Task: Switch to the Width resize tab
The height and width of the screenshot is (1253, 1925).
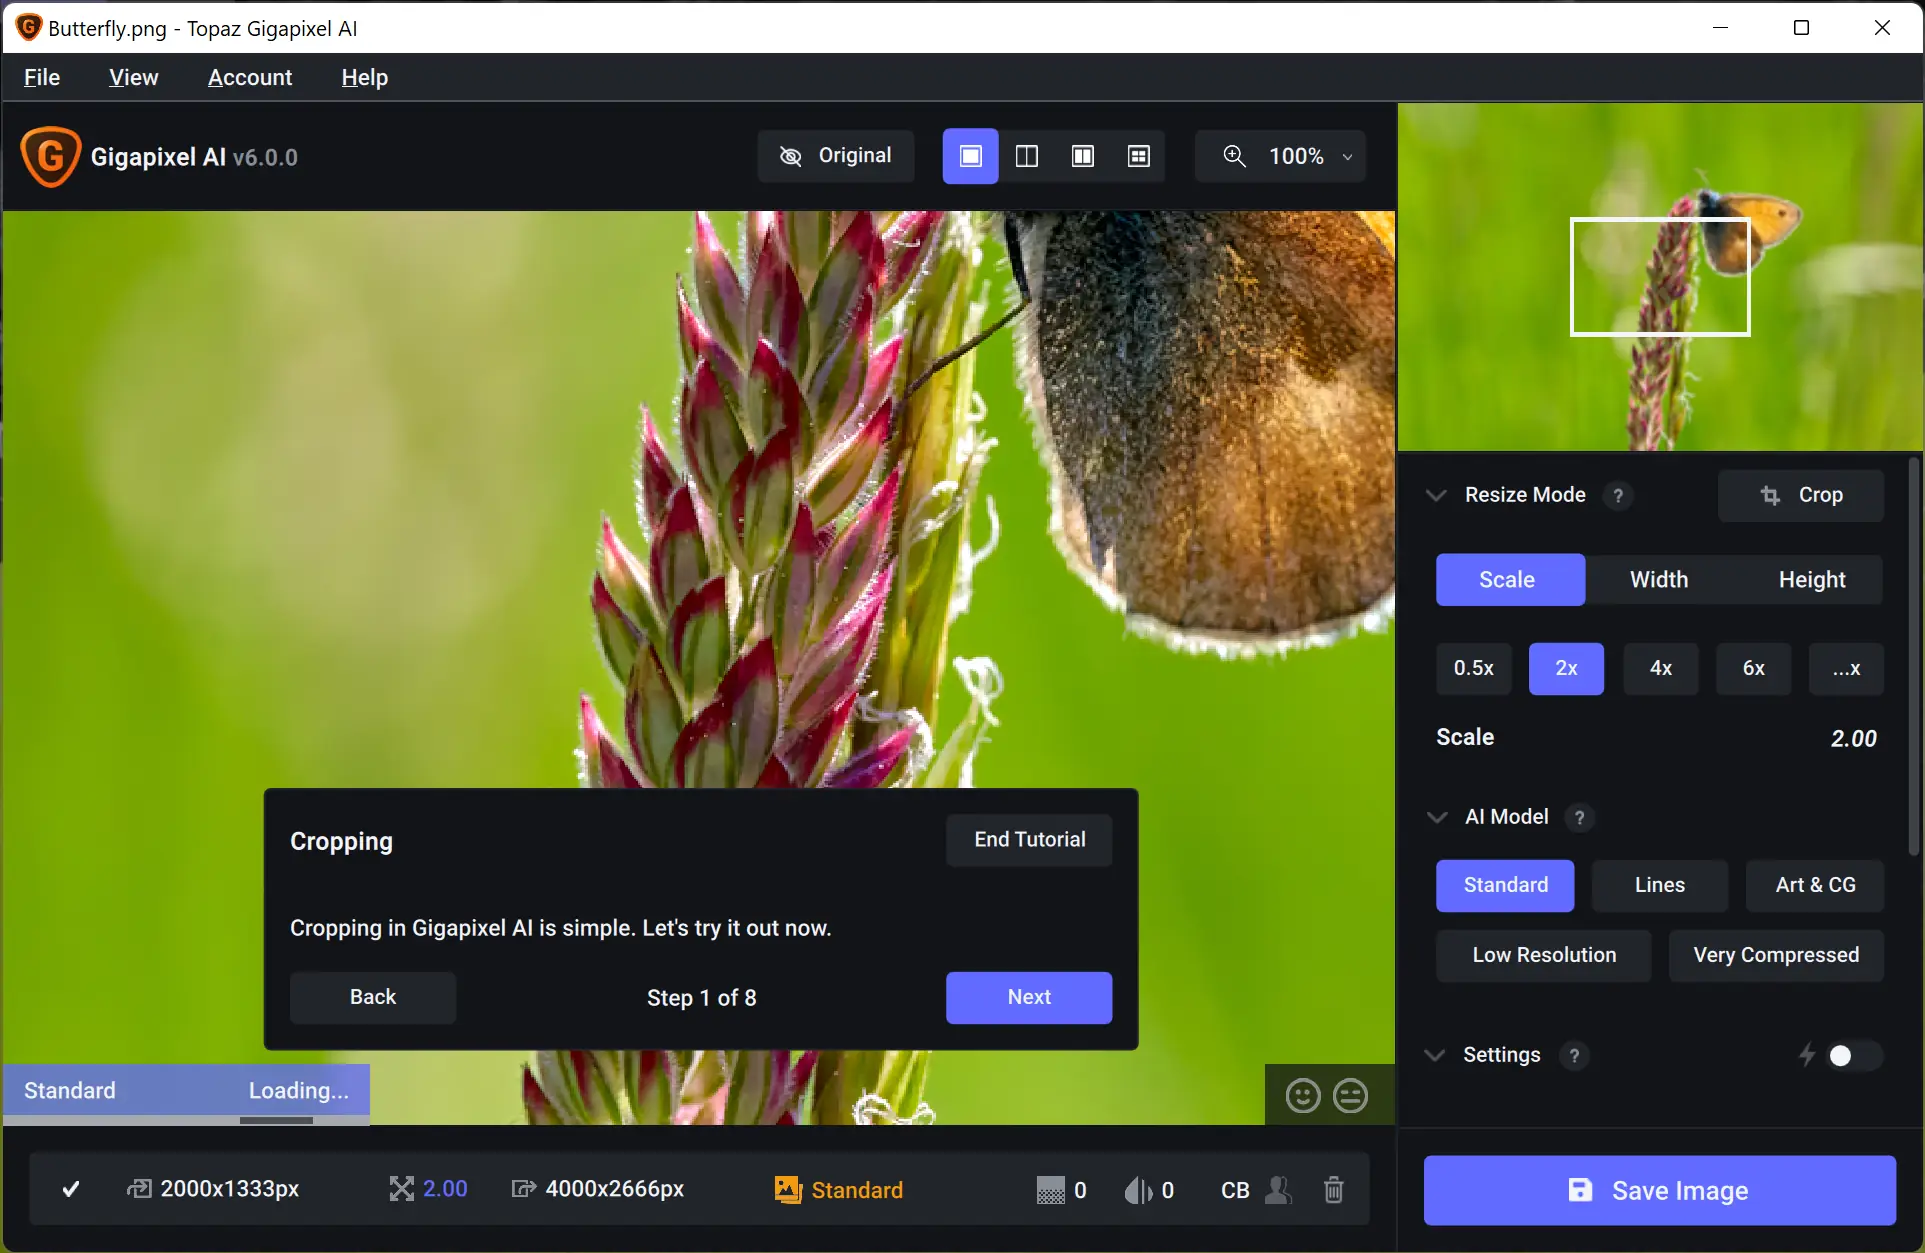Action: pyautogui.click(x=1659, y=580)
